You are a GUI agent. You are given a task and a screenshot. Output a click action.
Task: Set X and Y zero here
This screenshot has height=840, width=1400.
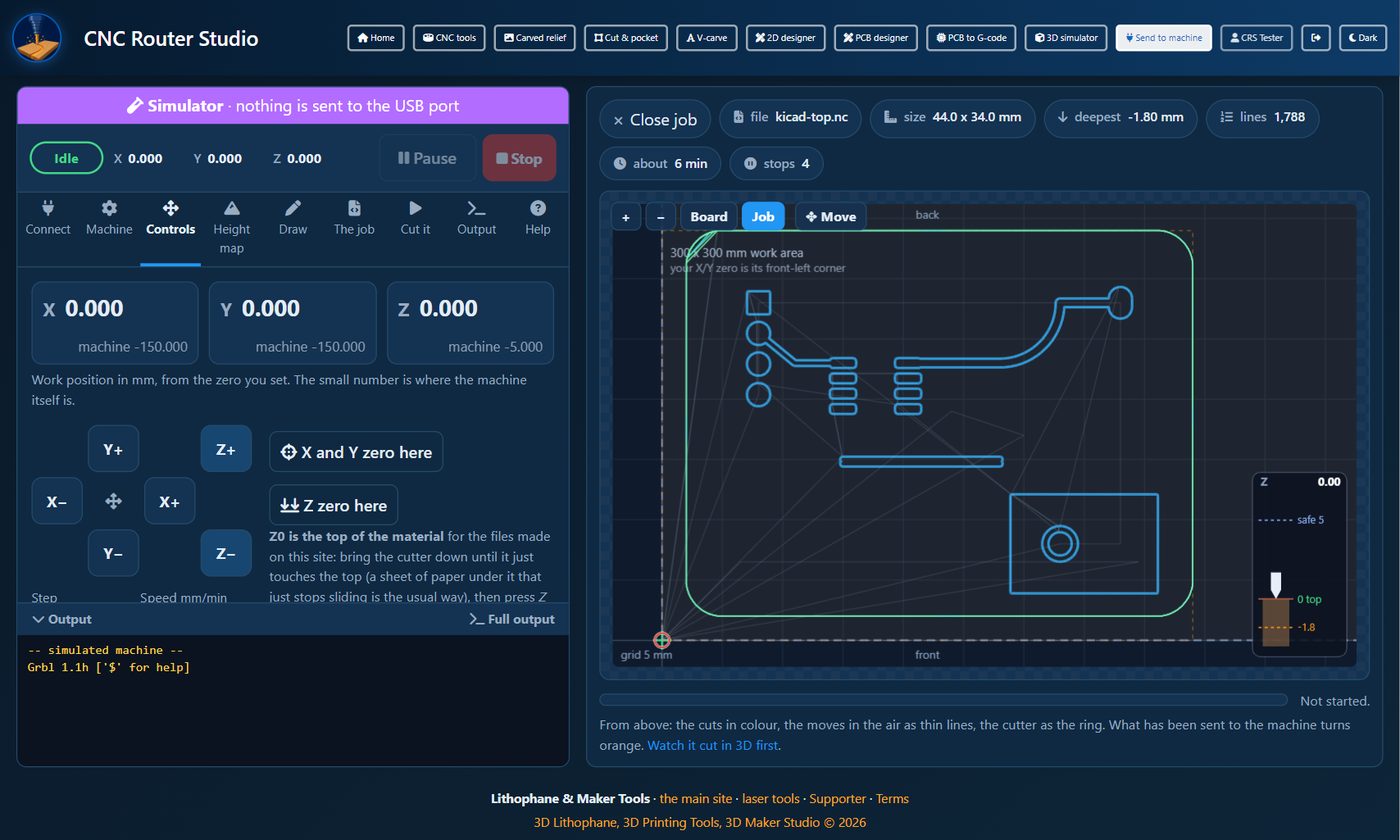pos(356,452)
